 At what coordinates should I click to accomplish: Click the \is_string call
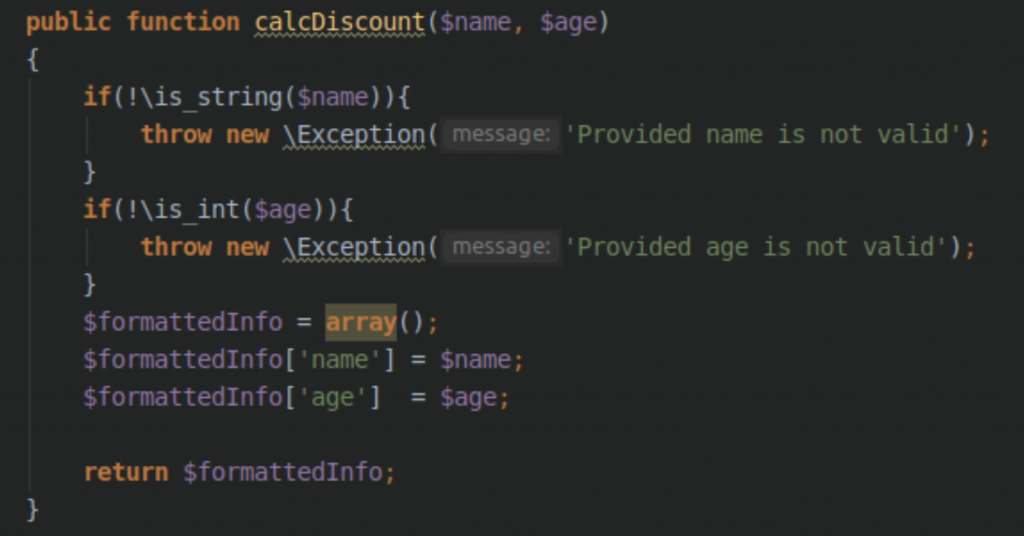pos(211,97)
